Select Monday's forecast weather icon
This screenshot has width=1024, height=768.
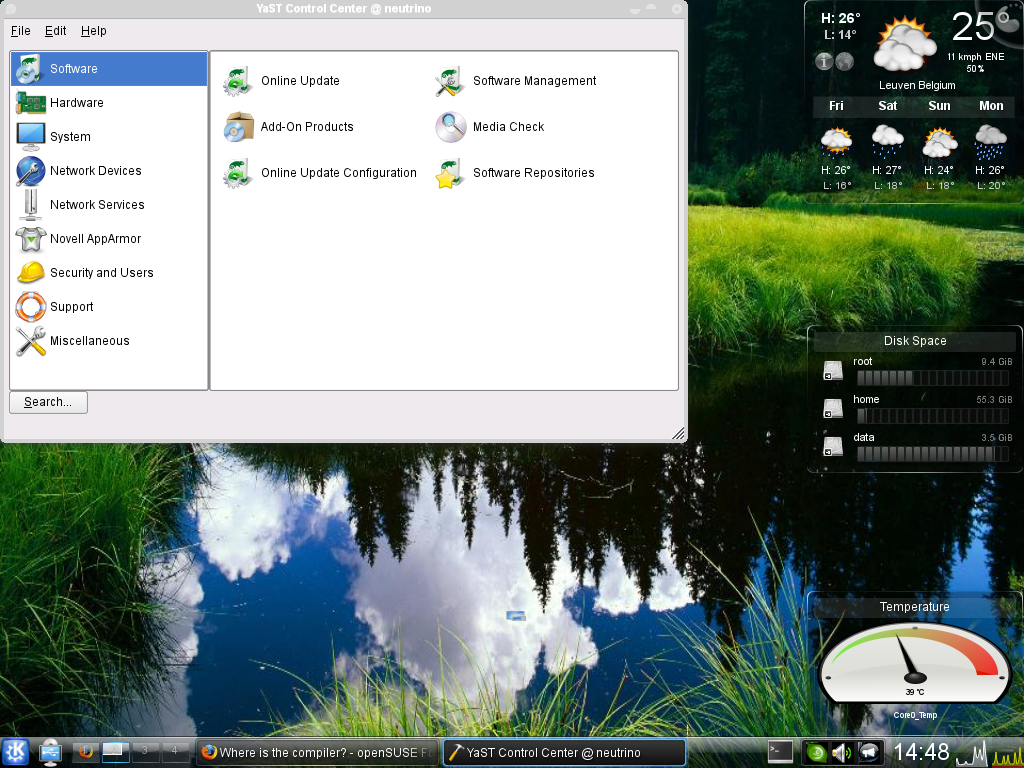click(x=990, y=142)
